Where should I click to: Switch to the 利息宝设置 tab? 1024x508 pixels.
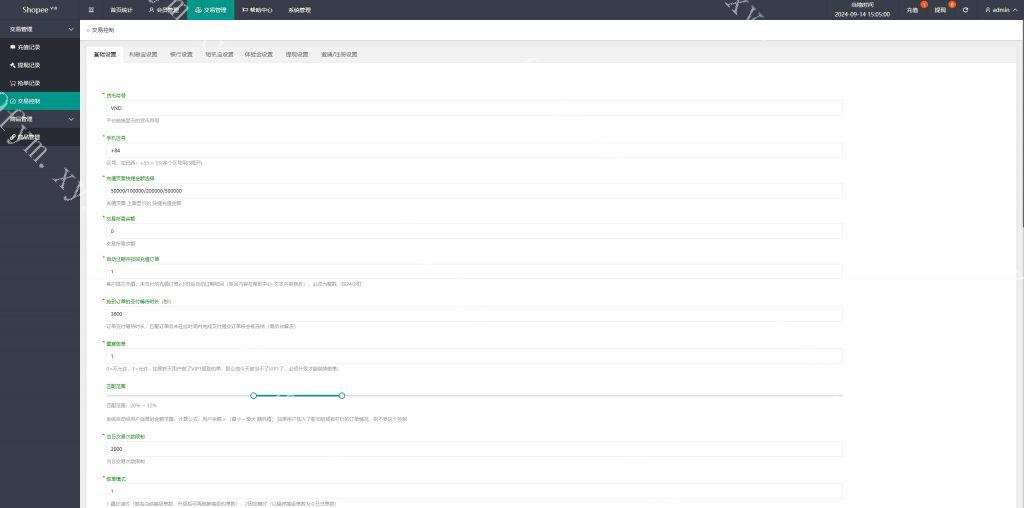(x=143, y=55)
